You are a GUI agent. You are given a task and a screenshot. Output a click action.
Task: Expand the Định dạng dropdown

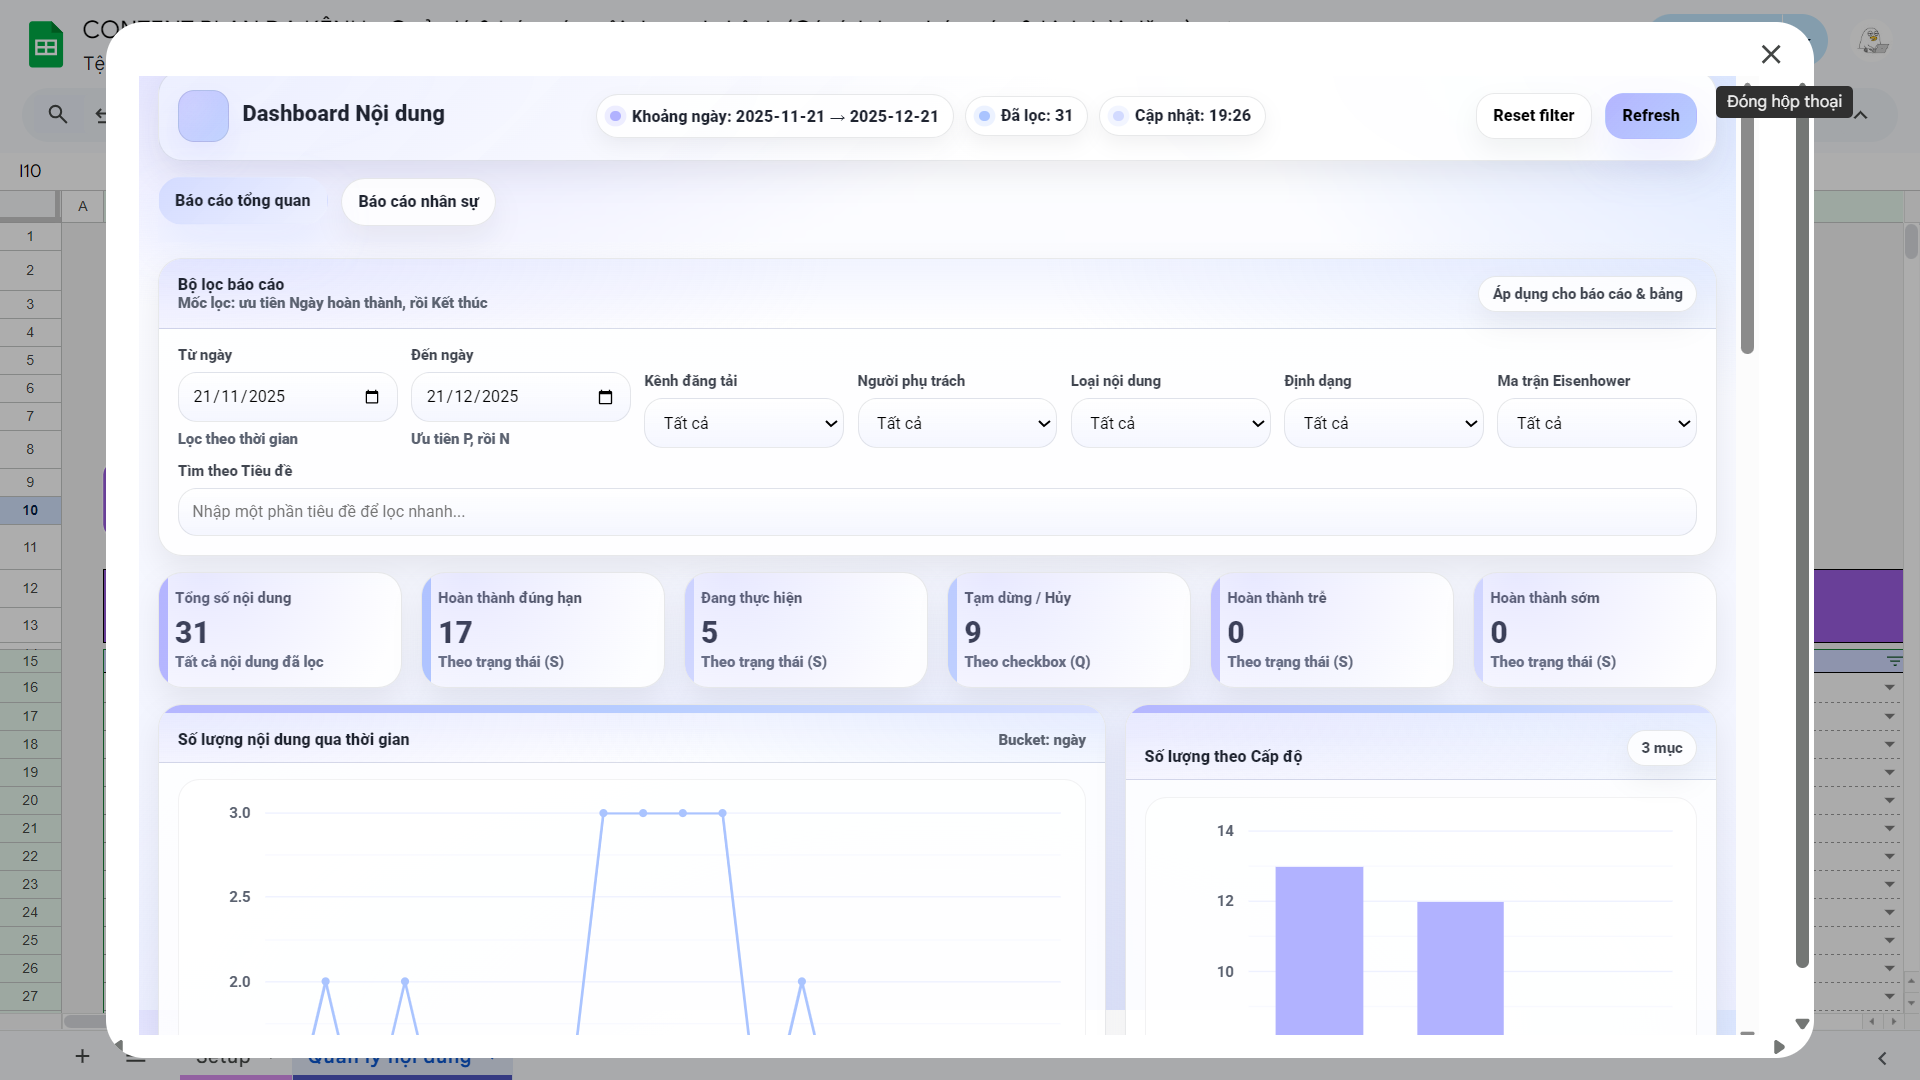1383,423
